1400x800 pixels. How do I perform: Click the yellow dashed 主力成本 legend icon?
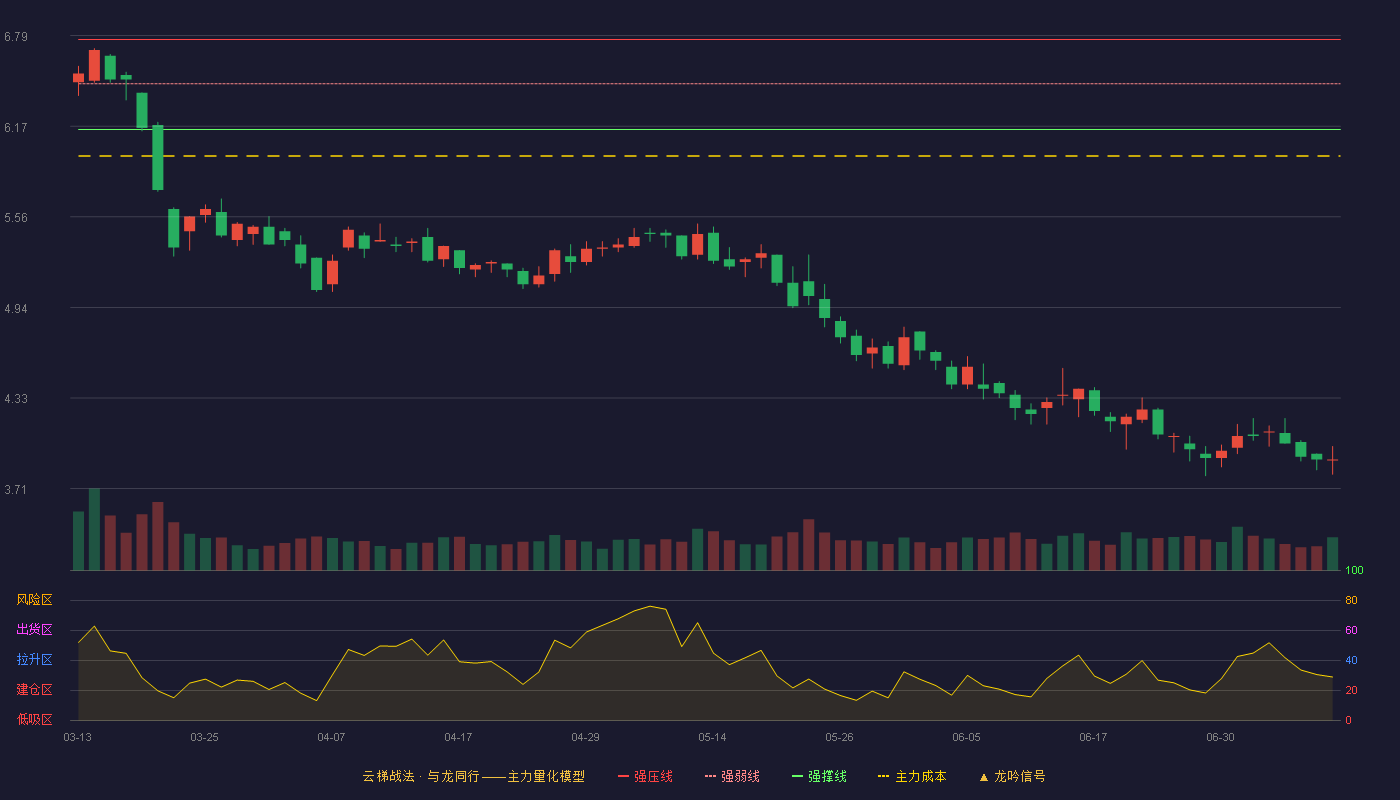(x=884, y=776)
